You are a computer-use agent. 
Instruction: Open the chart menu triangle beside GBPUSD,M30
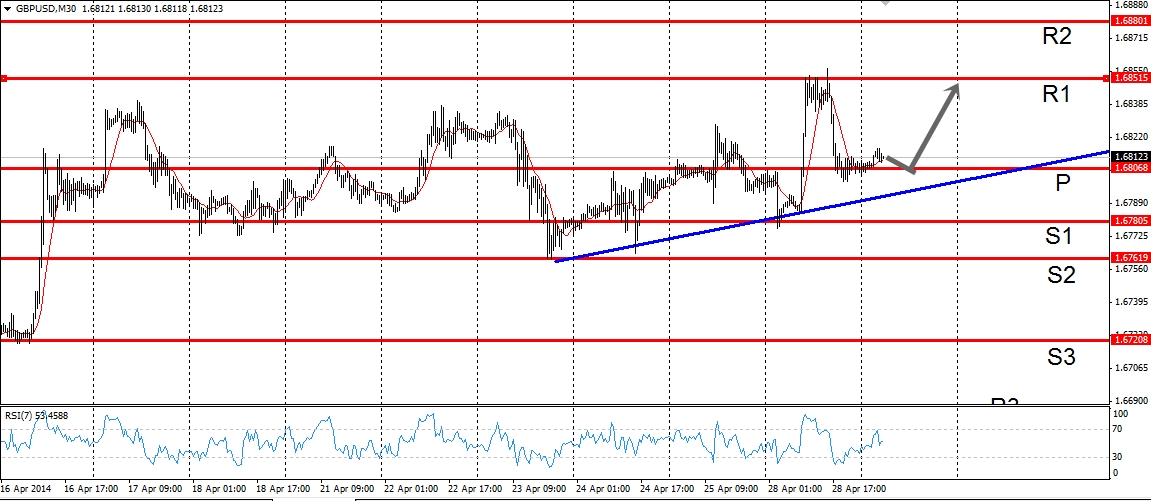tap(7, 9)
